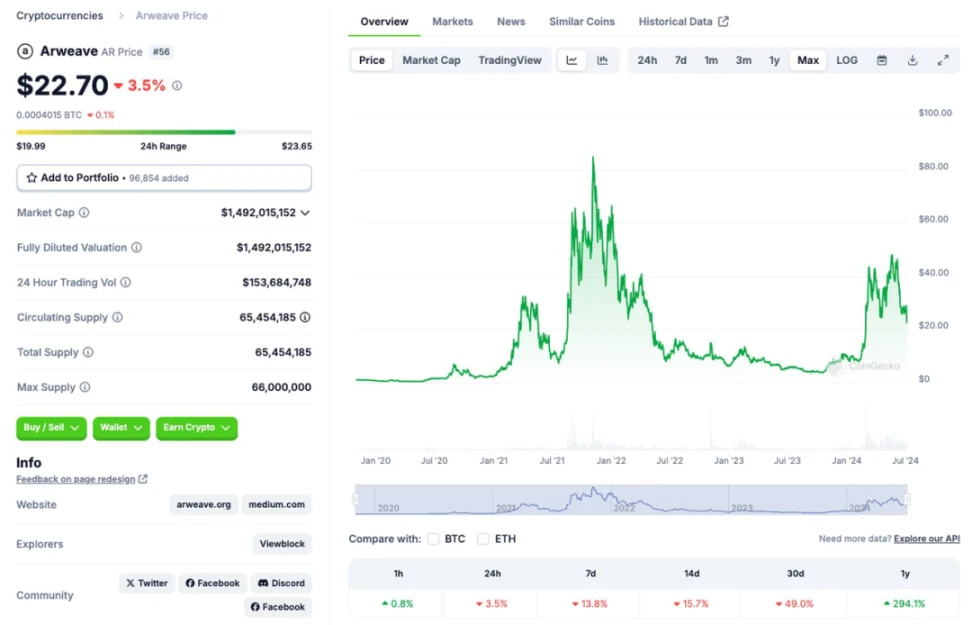This screenshot has width=972, height=625.
Task: Open the arweave.org website link
Action: pyautogui.click(x=204, y=505)
